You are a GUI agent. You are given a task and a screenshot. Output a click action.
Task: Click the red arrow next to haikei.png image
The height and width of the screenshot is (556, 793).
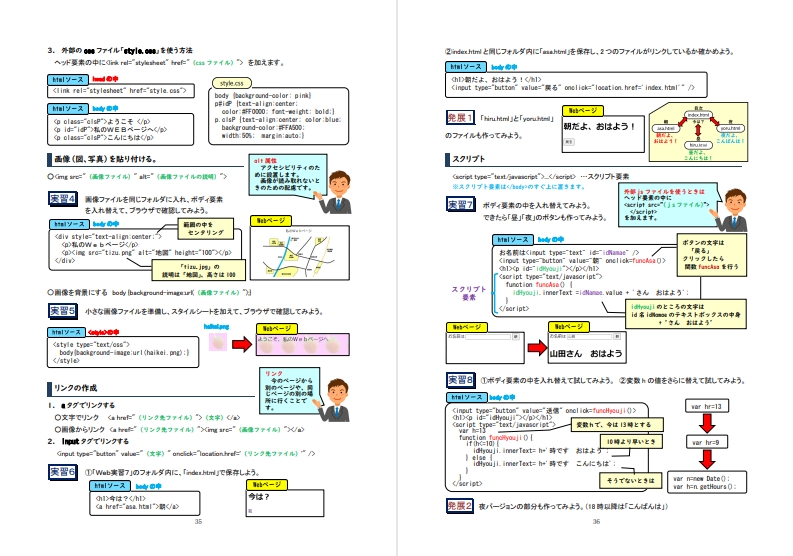click(x=242, y=345)
